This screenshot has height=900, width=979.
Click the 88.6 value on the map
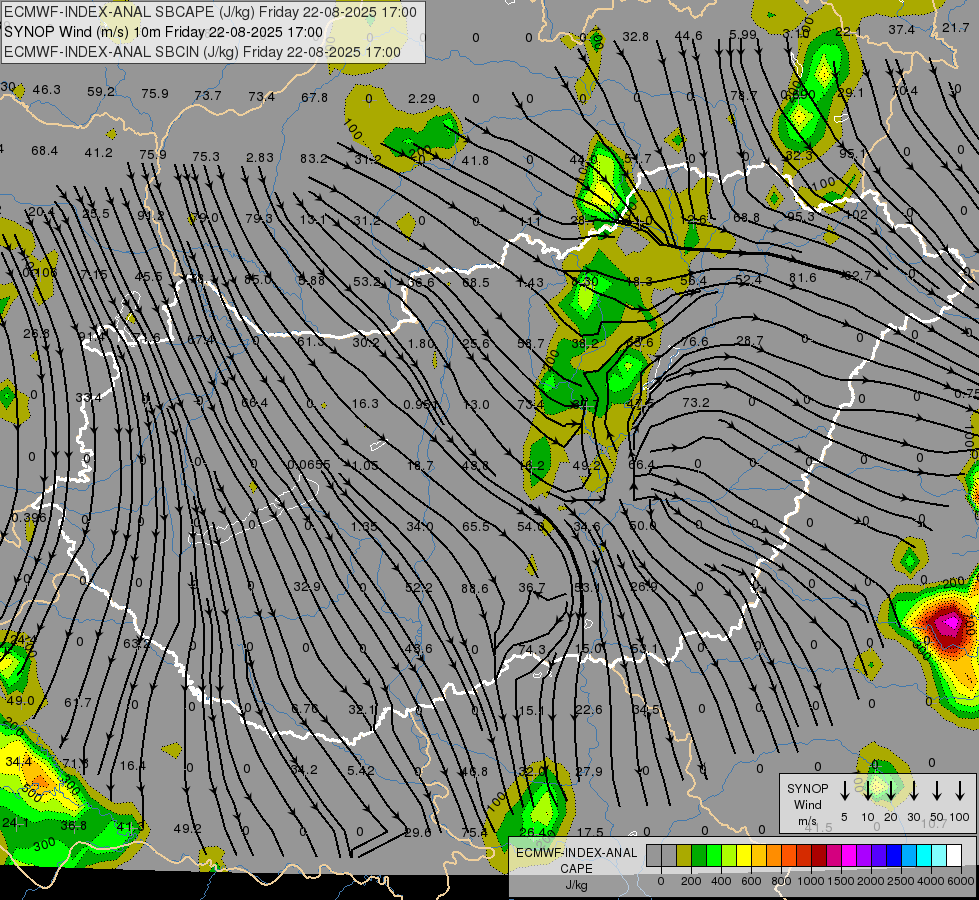(x=475, y=588)
